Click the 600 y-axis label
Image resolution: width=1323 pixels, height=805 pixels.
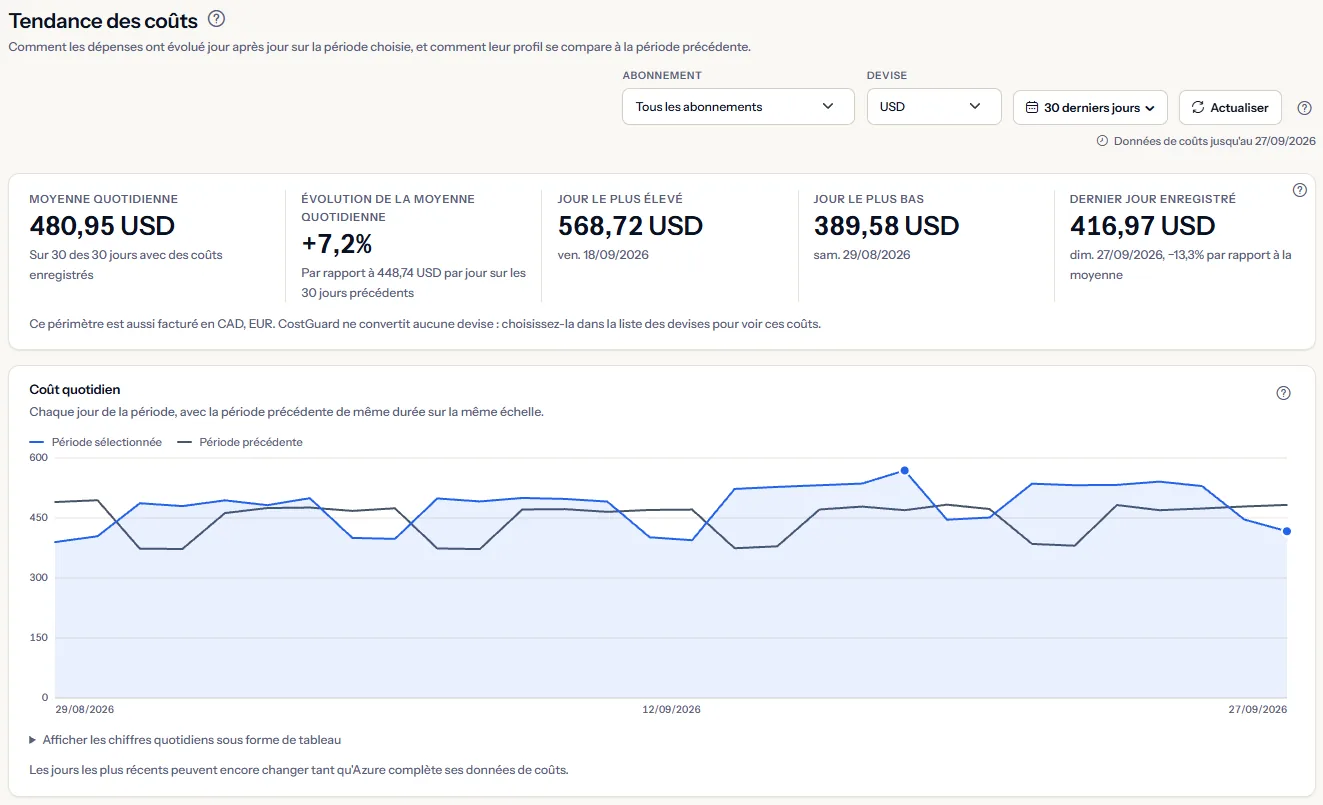click(39, 458)
